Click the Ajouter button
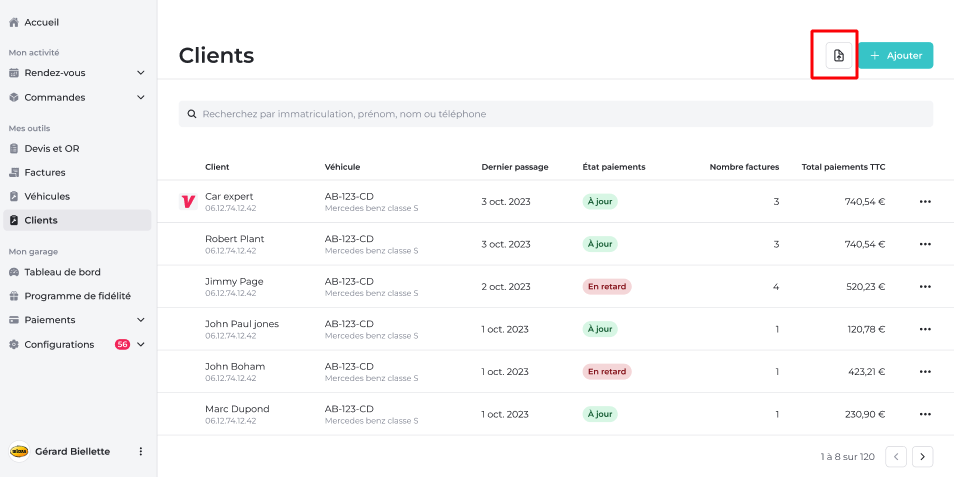 (895, 56)
